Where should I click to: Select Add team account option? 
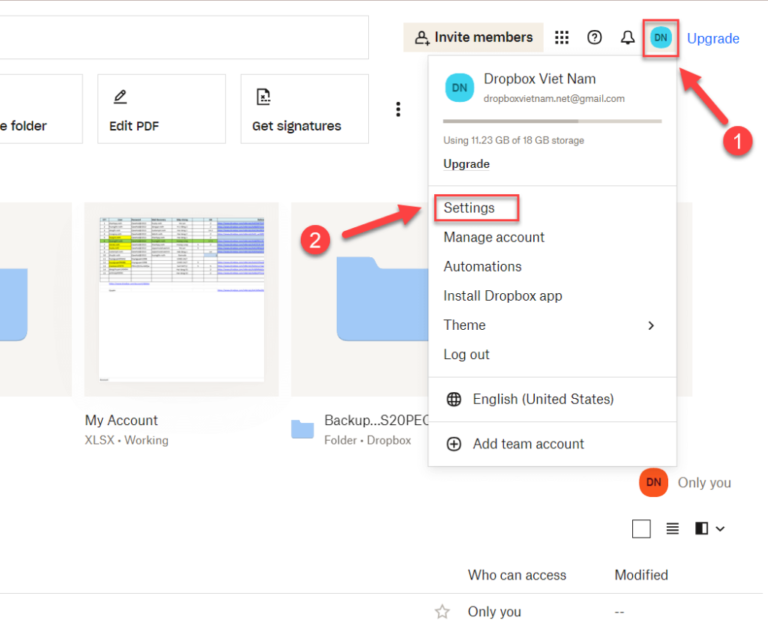tap(527, 444)
